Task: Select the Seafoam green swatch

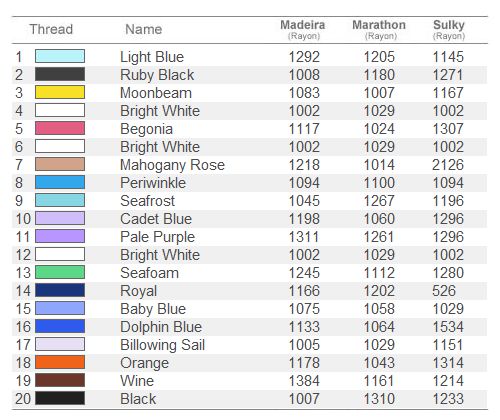Action: [60, 272]
